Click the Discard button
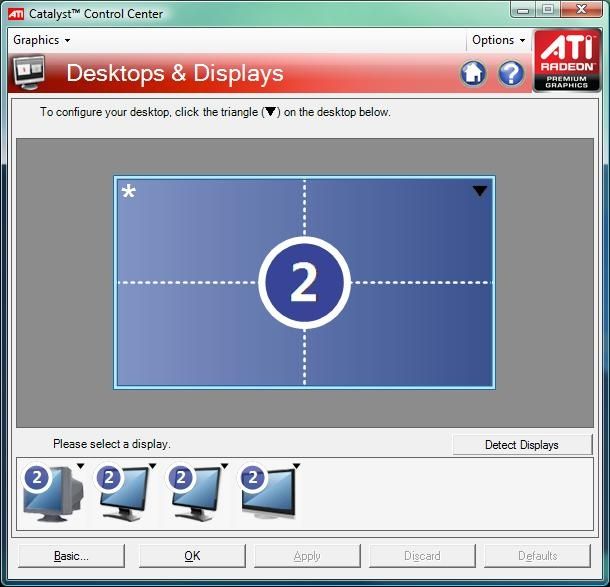 [422, 556]
